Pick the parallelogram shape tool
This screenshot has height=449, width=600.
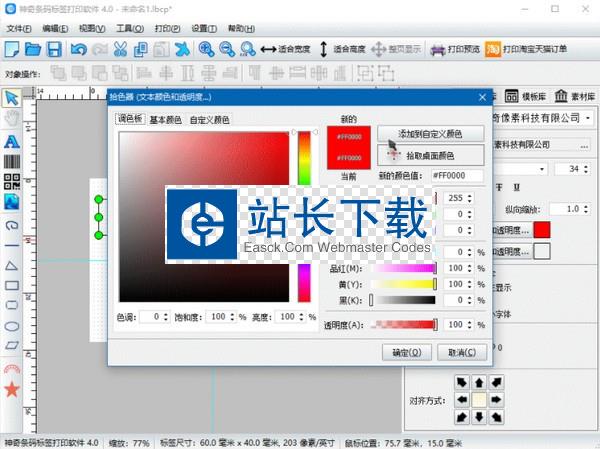tap(12, 345)
